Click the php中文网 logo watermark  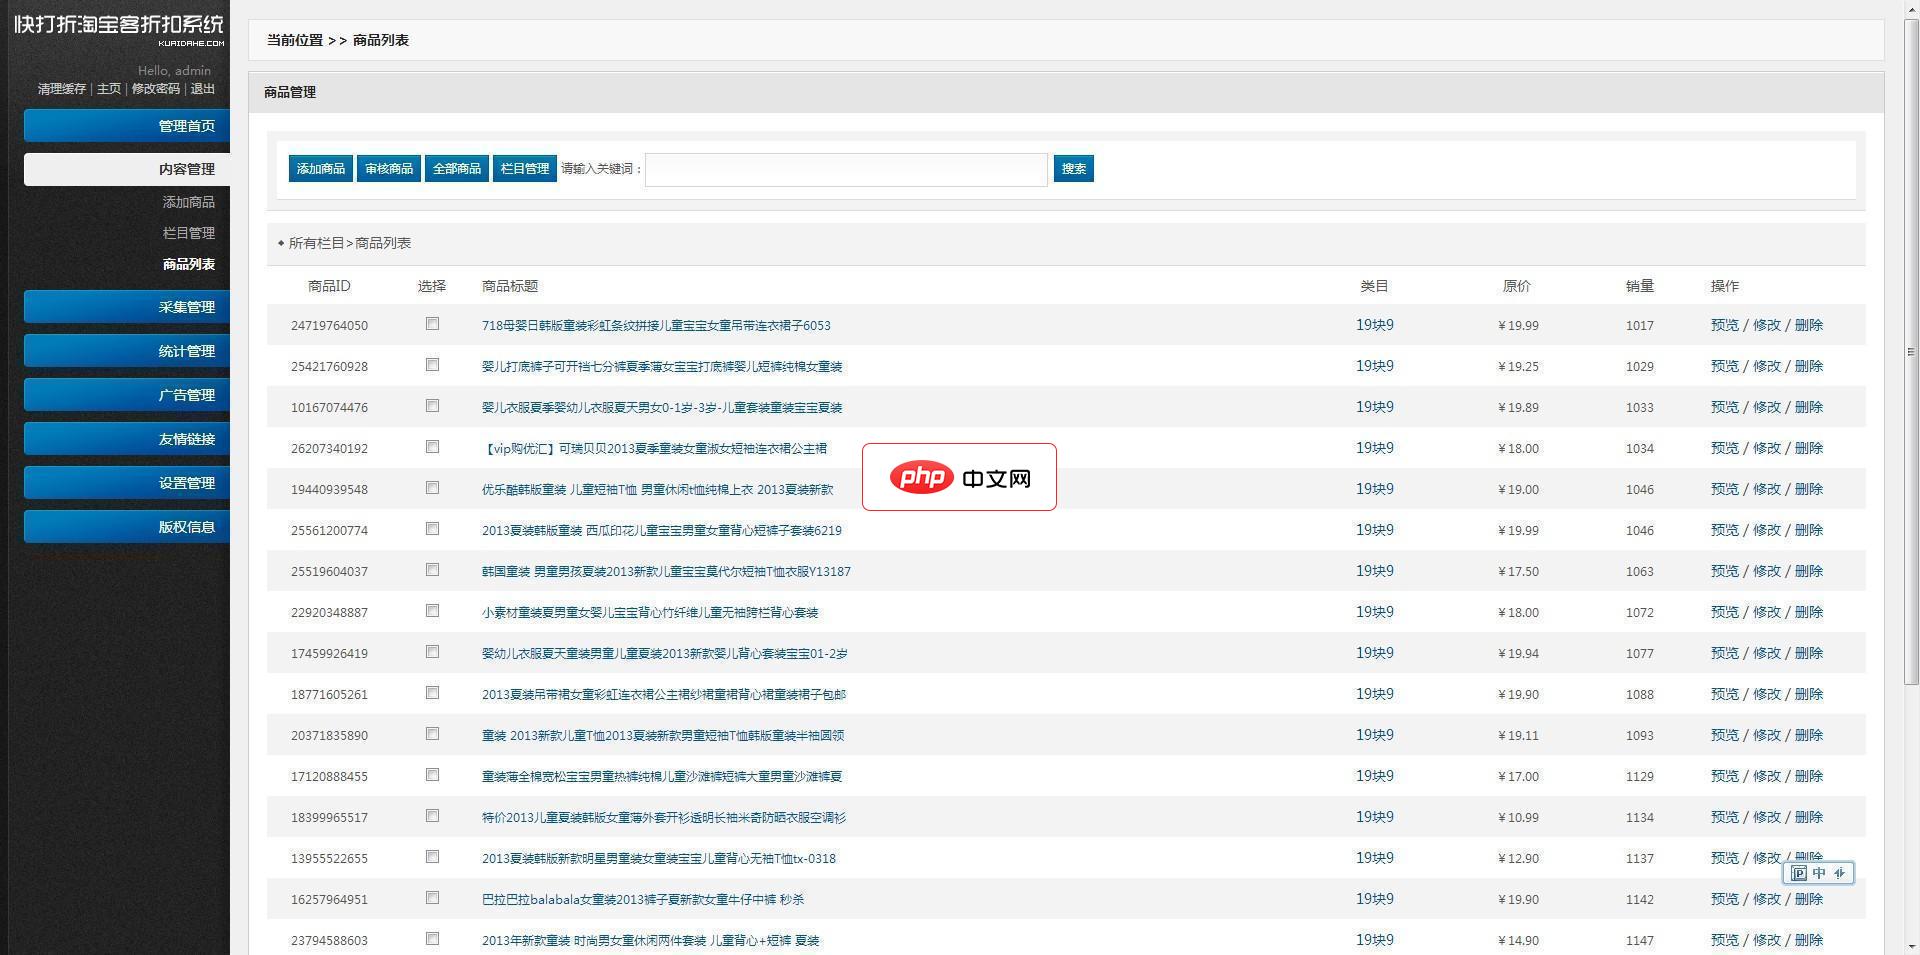coord(959,477)
